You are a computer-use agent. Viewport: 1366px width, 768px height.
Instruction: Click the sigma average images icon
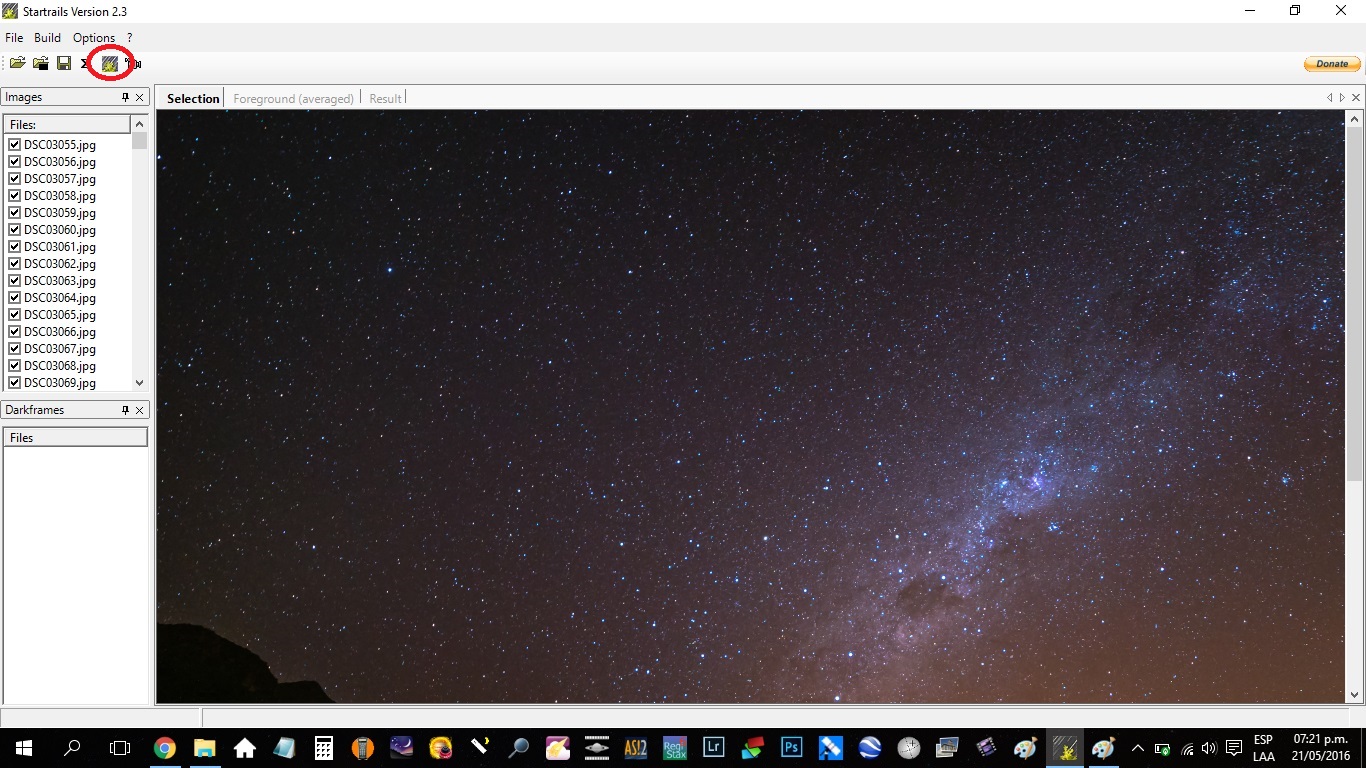click(x=85, y=64)
